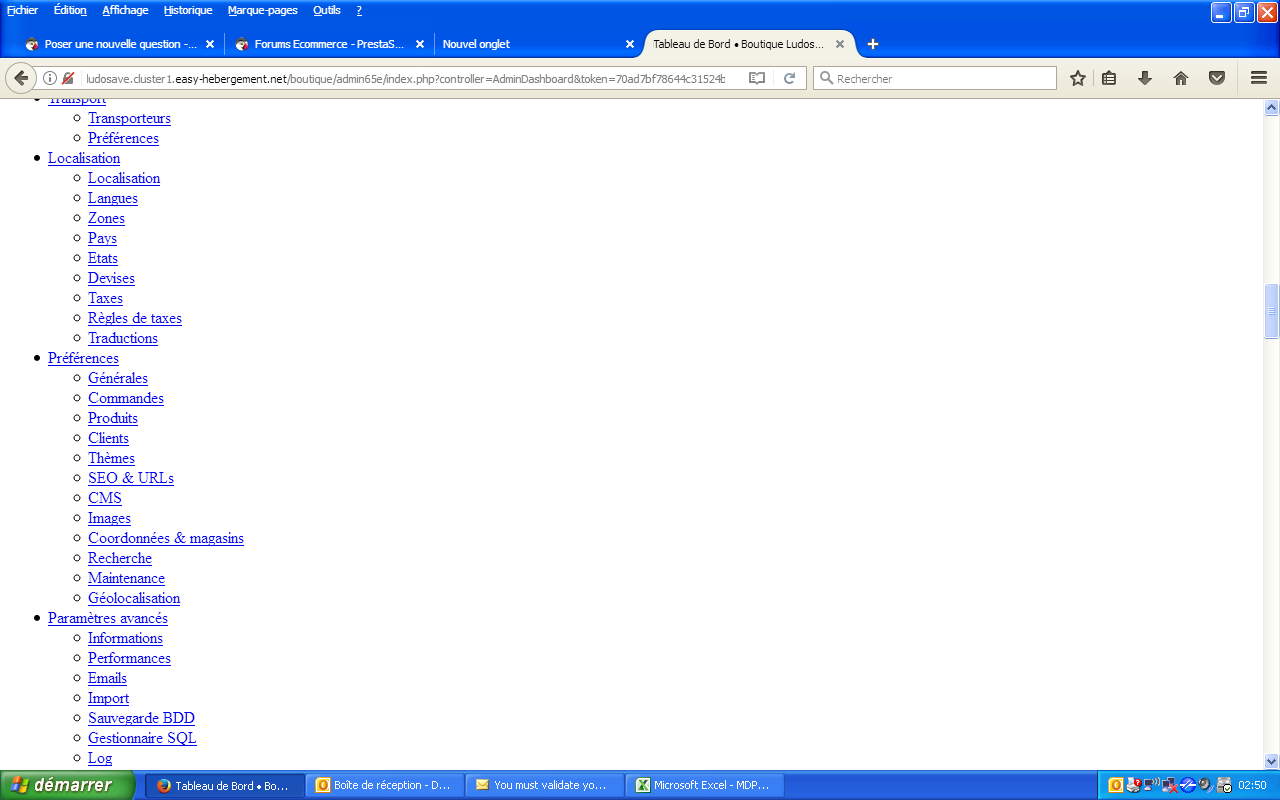
Task: Open Préférences link under Transport
Action: (x=123, y=138)
